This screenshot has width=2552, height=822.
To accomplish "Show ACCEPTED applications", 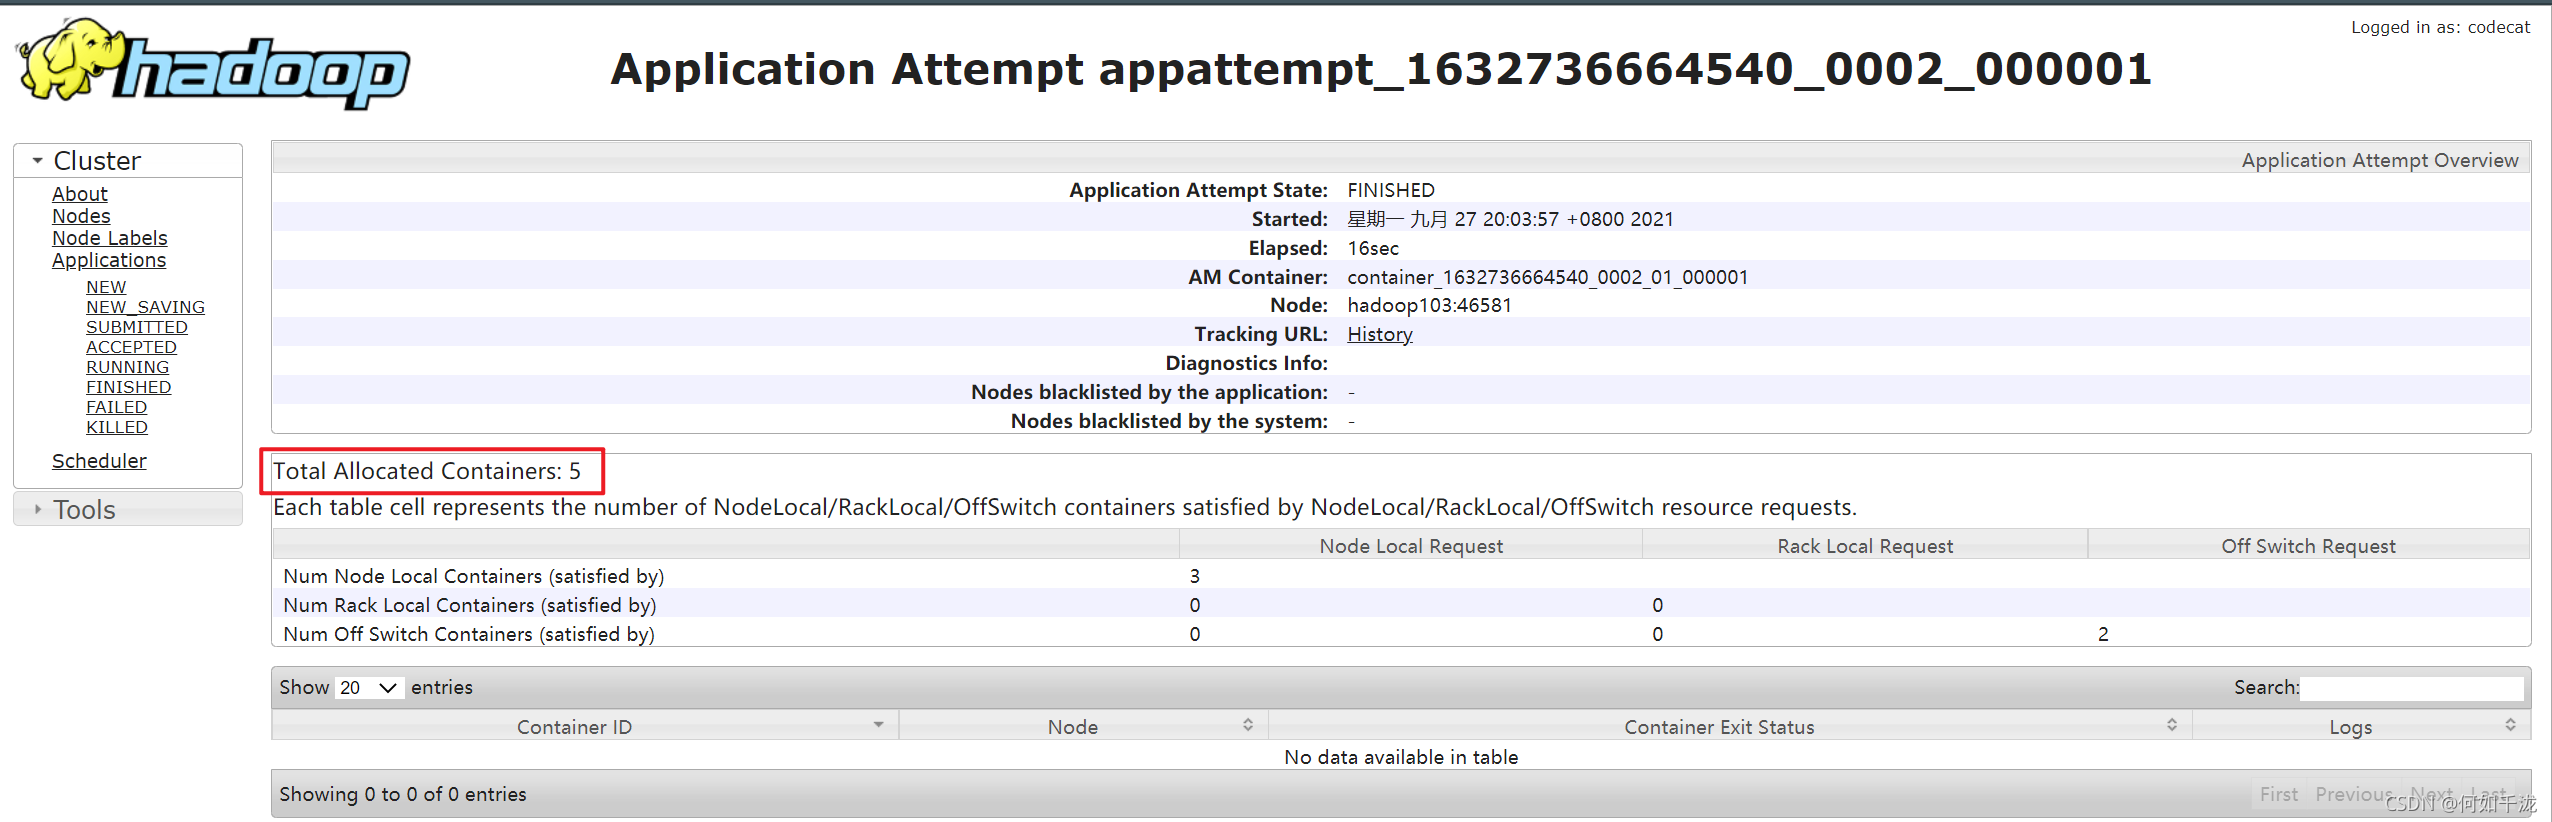I will click(x=131, y=347).
